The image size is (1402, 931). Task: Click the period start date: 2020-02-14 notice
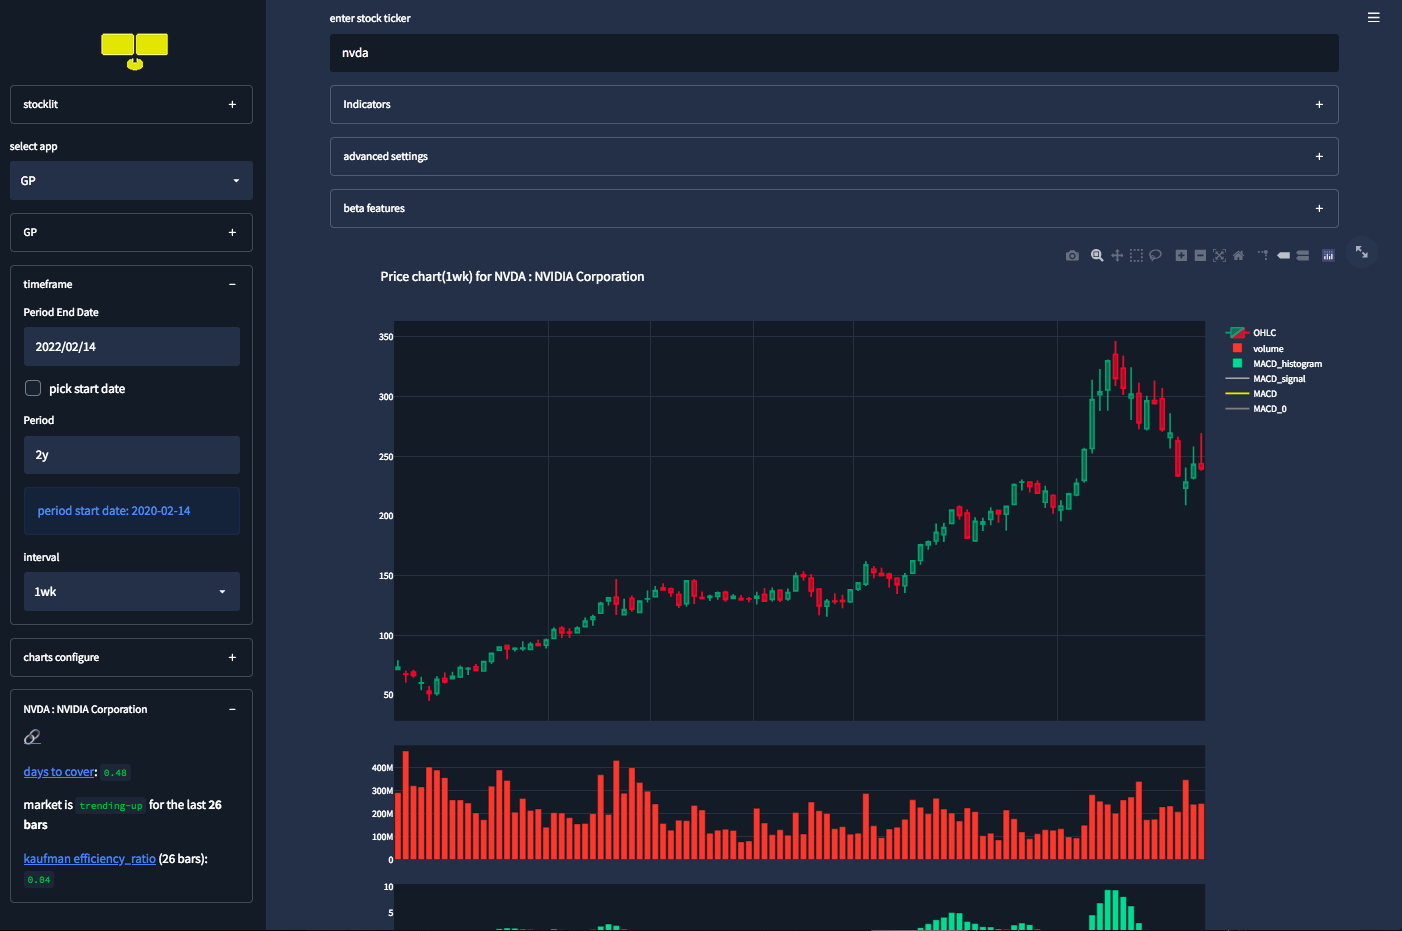pos(132,511)
